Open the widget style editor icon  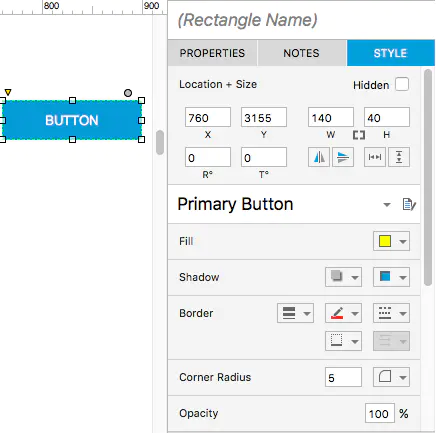click(409, 204)
